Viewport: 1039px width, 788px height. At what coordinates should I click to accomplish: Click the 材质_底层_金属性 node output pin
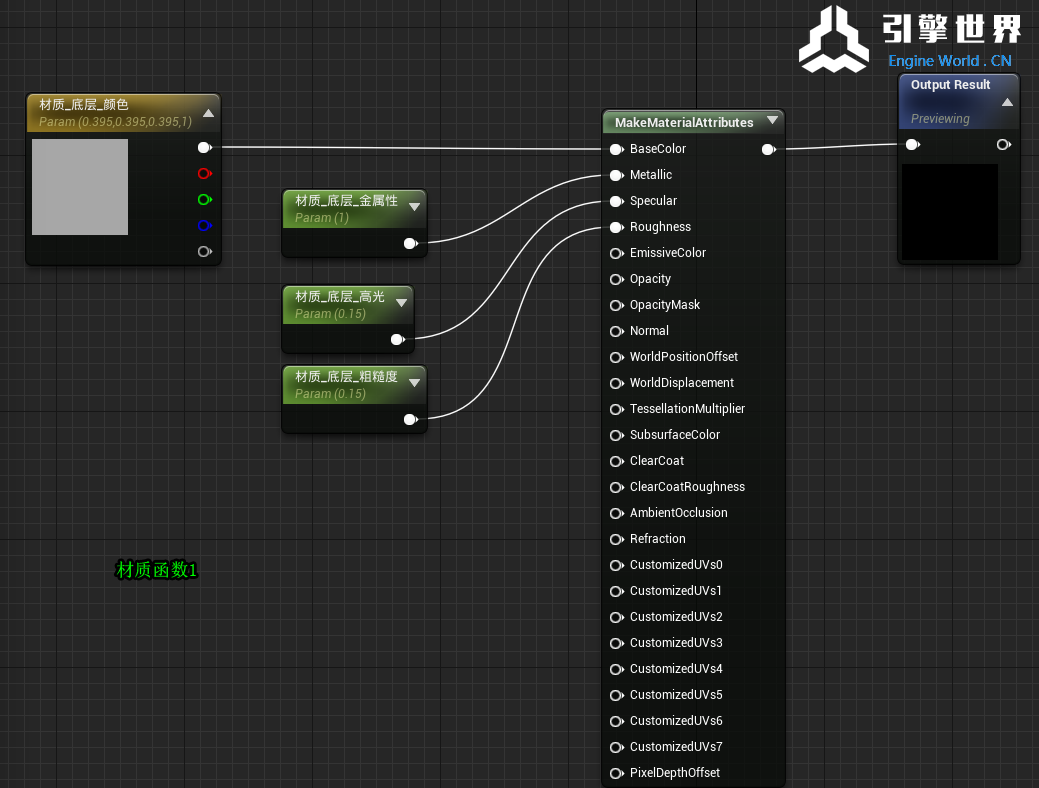tap(410, 243)
